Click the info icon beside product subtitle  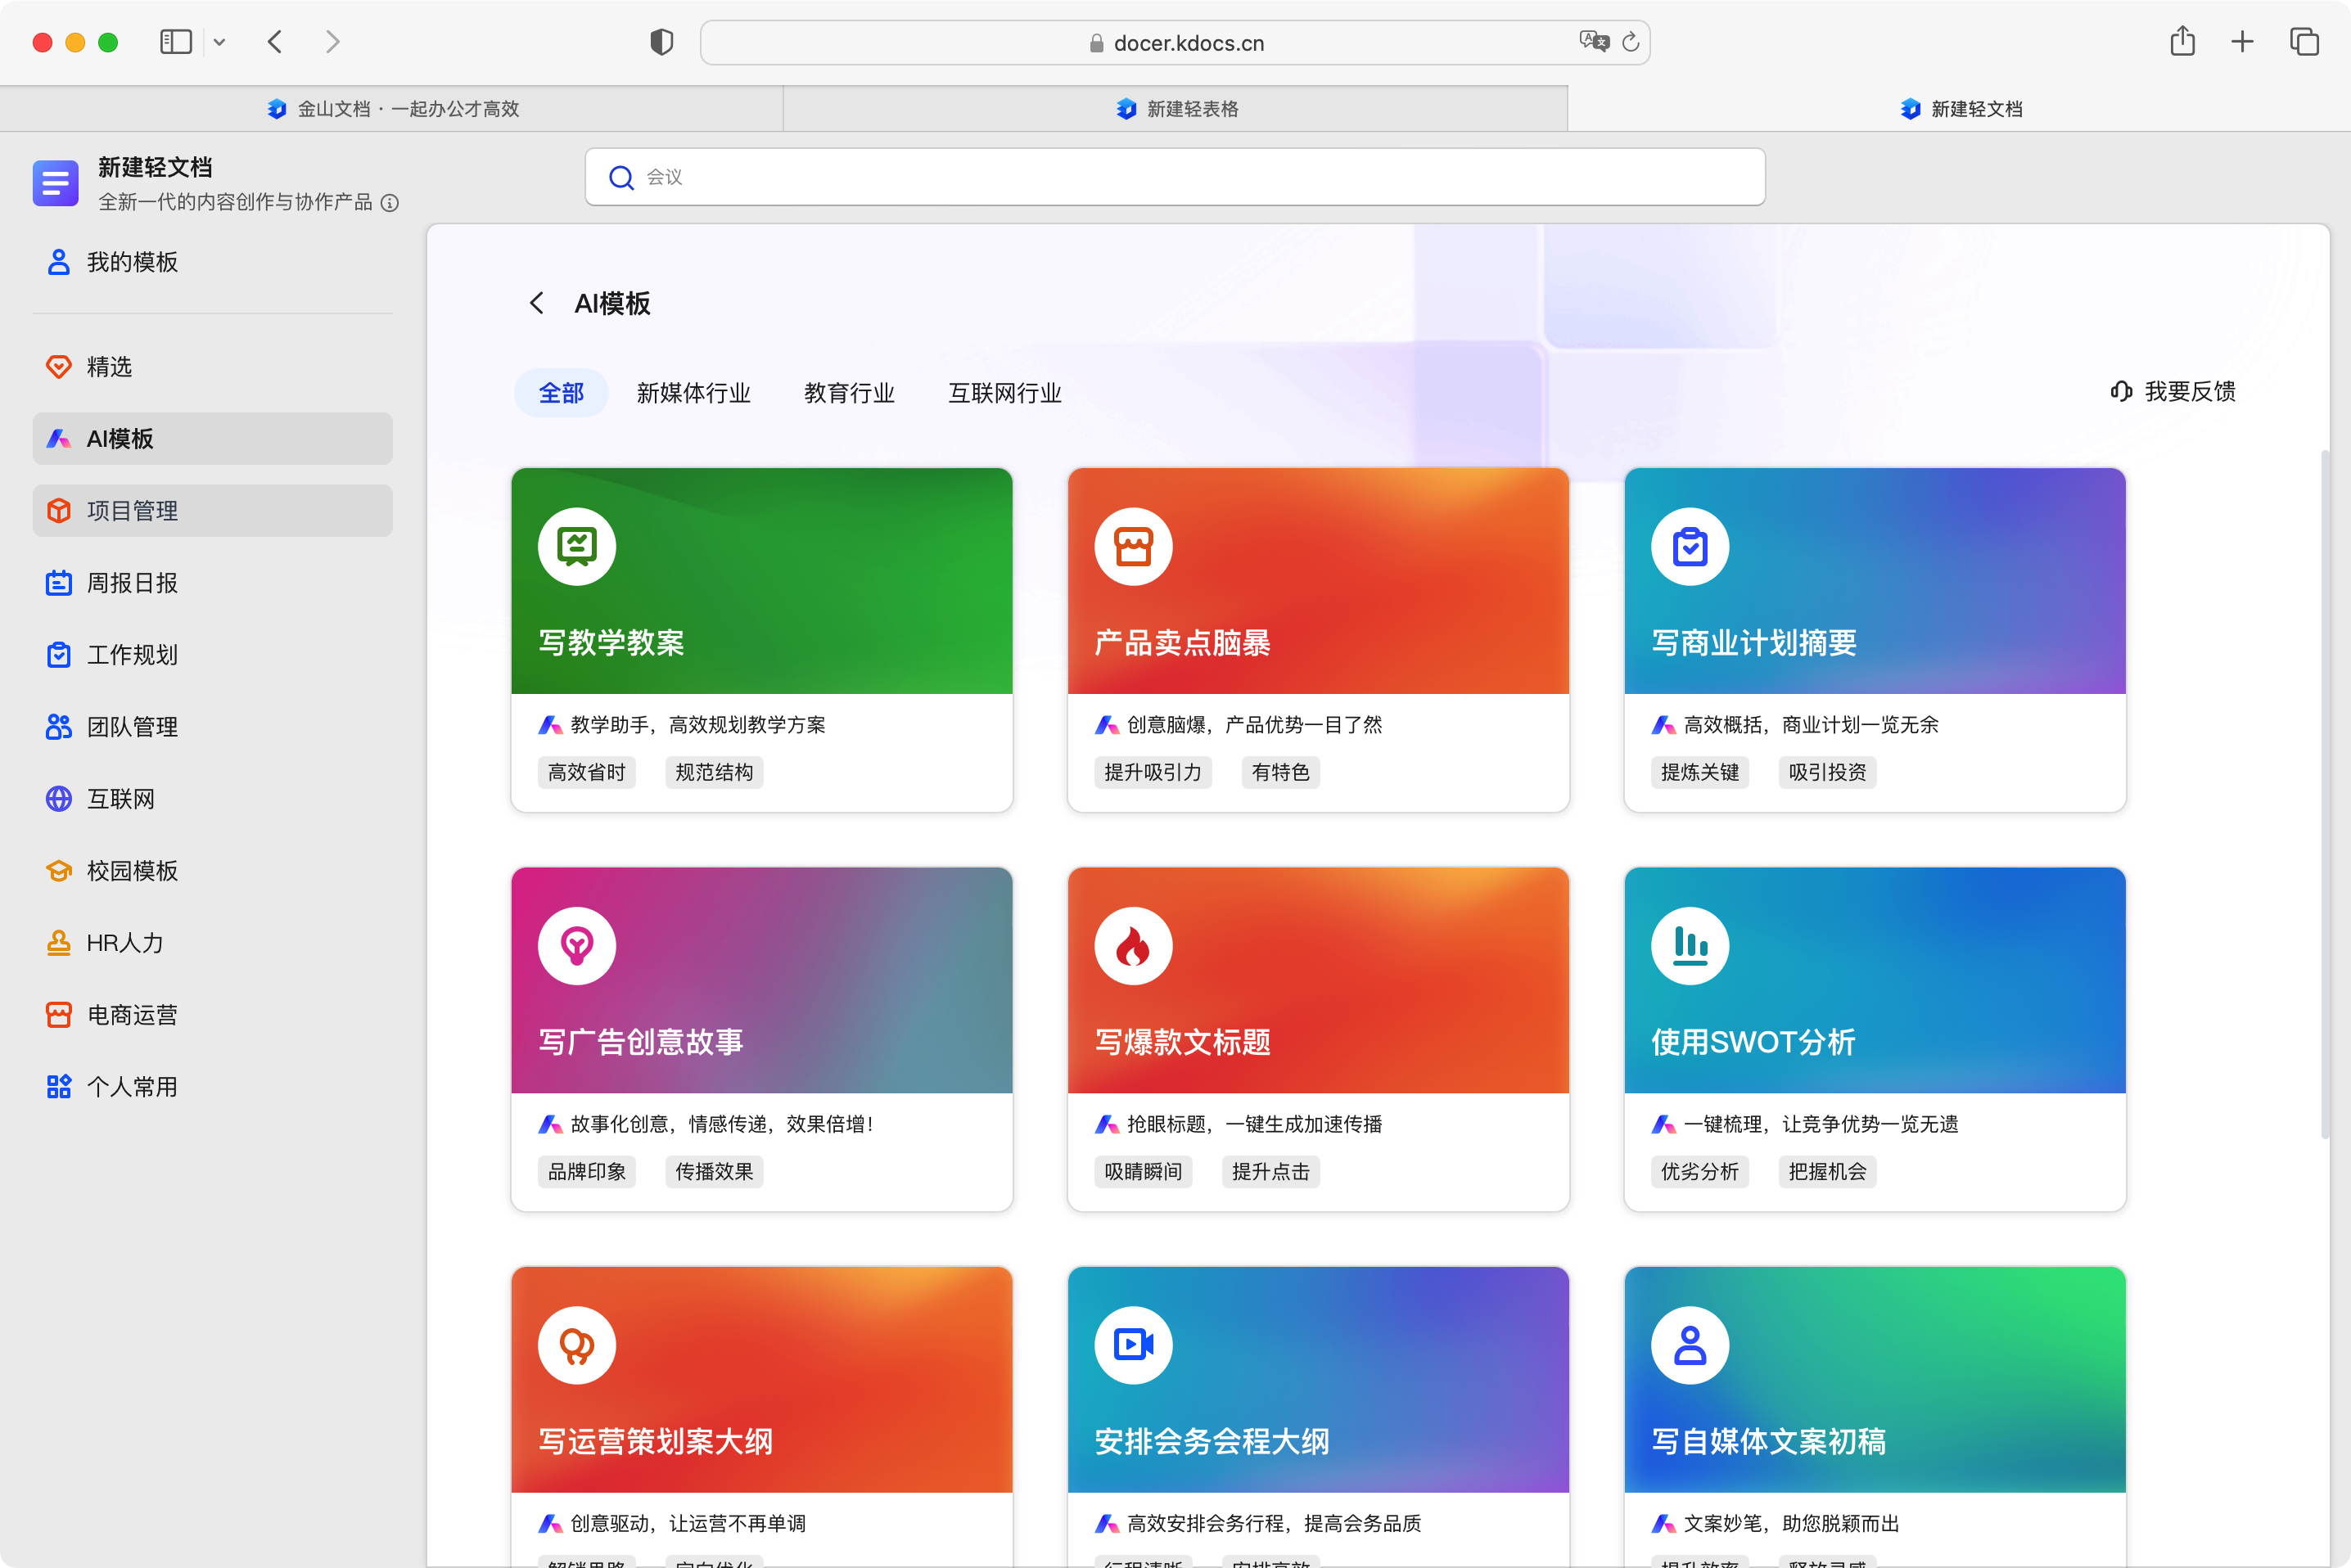tap(390, 203)
